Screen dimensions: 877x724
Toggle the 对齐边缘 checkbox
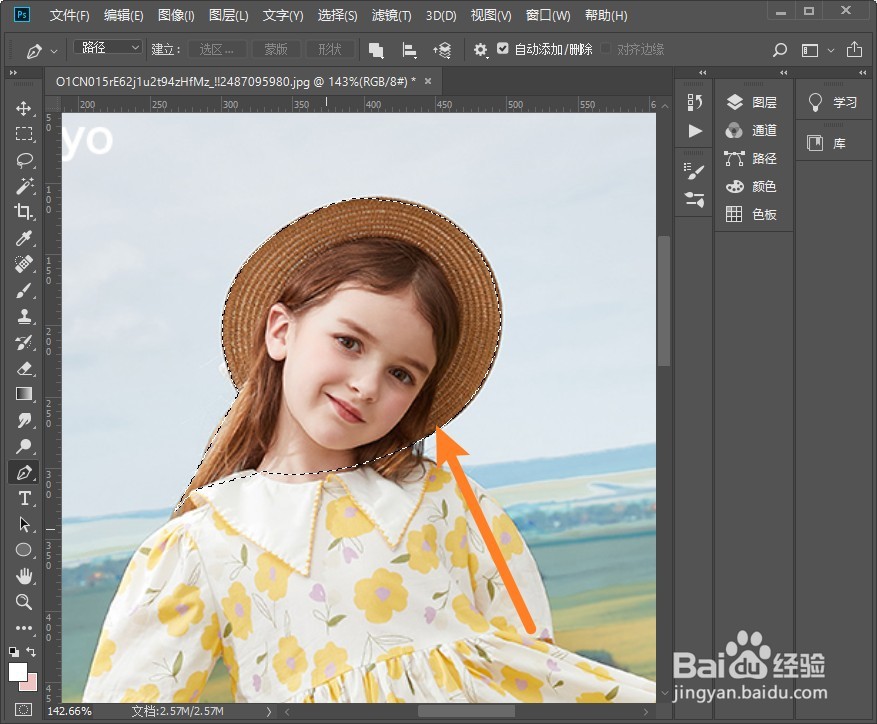pyautogui.click(x=606, y=49)
